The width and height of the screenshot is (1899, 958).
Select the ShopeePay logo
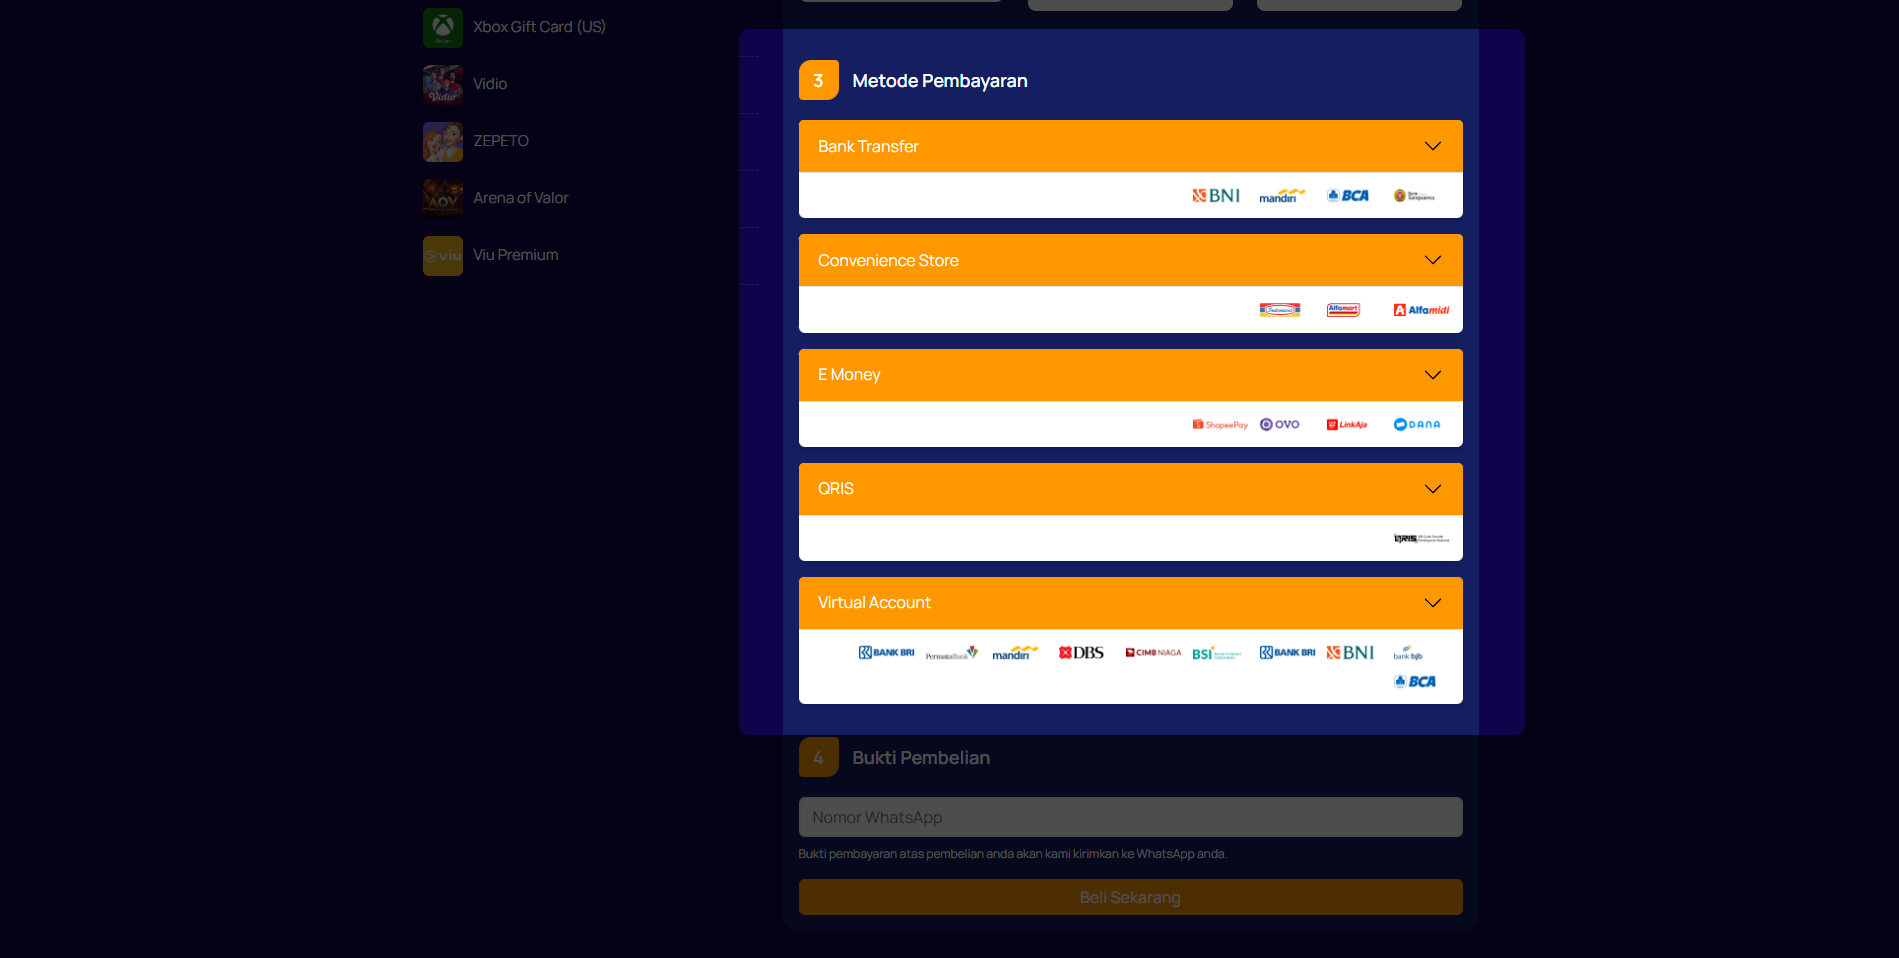click(x=1220, y=425)
